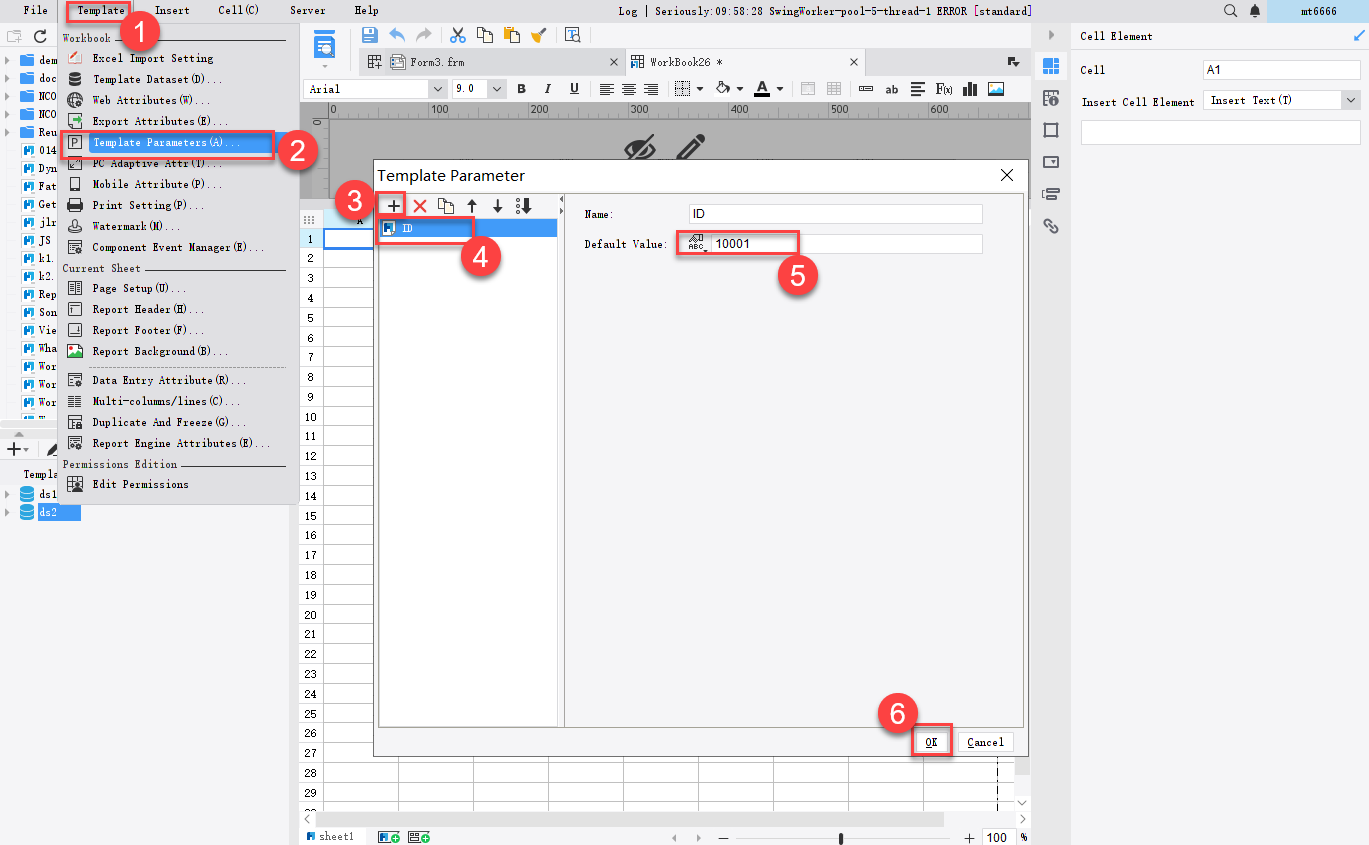Insert a chart using the chart toolbar icon

pos(969,89)
